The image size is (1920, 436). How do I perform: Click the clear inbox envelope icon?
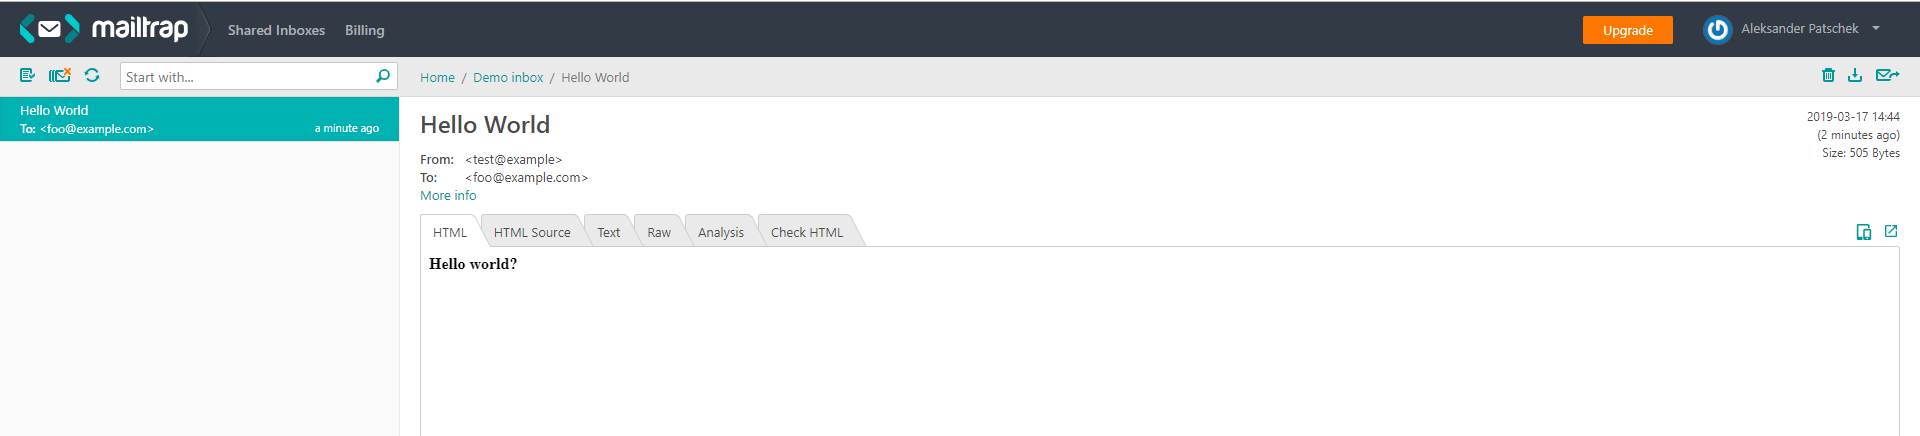[60, 75]
